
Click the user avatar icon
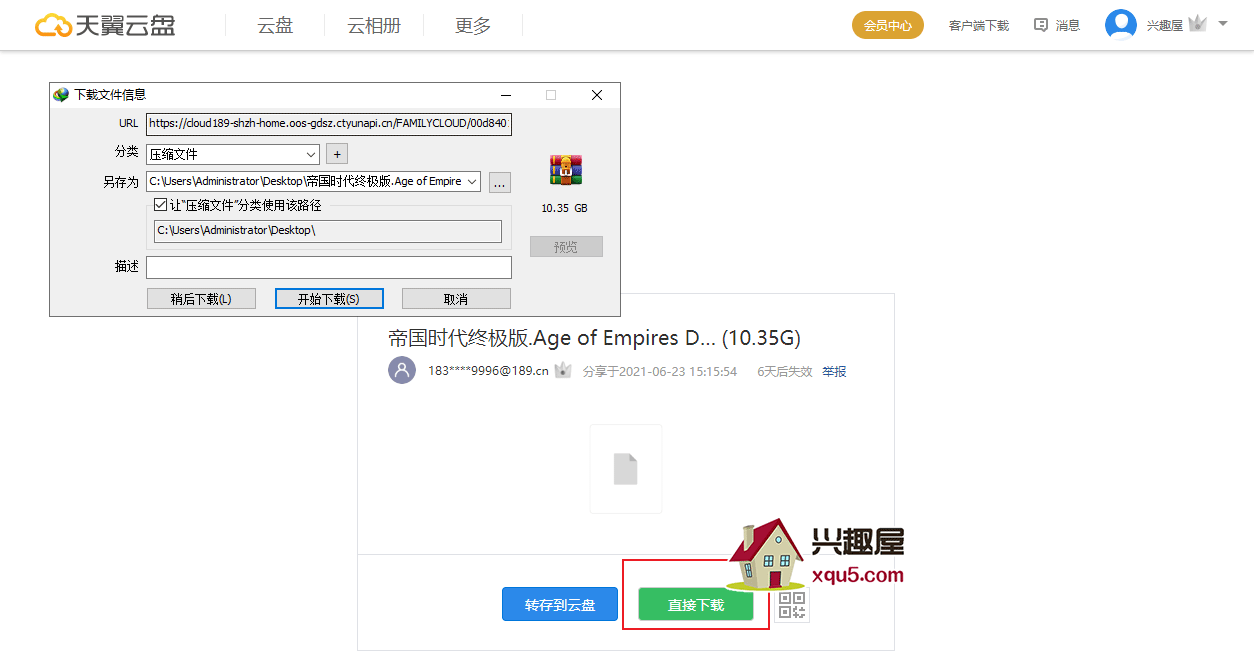pos(1120,25)
